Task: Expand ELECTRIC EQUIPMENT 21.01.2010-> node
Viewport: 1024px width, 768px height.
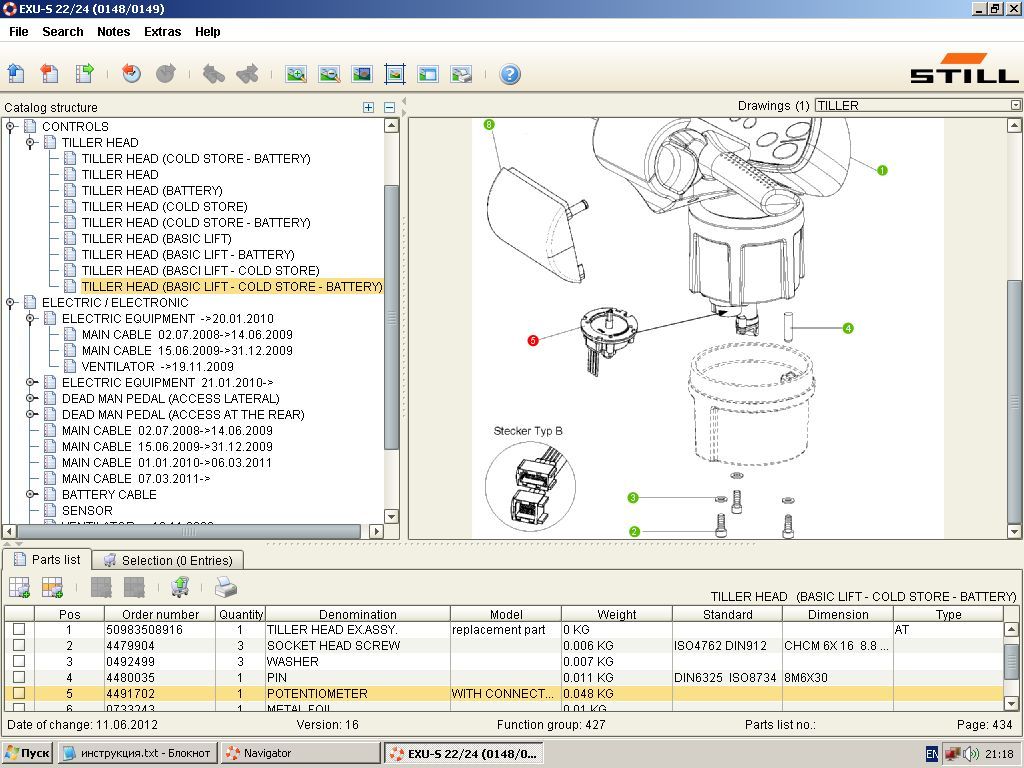Action: coord(30,383)
